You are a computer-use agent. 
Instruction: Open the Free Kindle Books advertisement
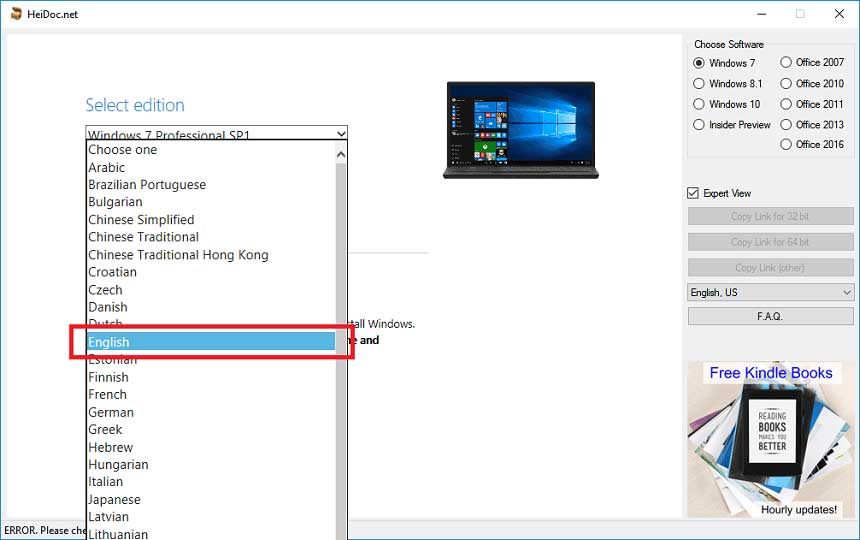click(x=771, y=439)
